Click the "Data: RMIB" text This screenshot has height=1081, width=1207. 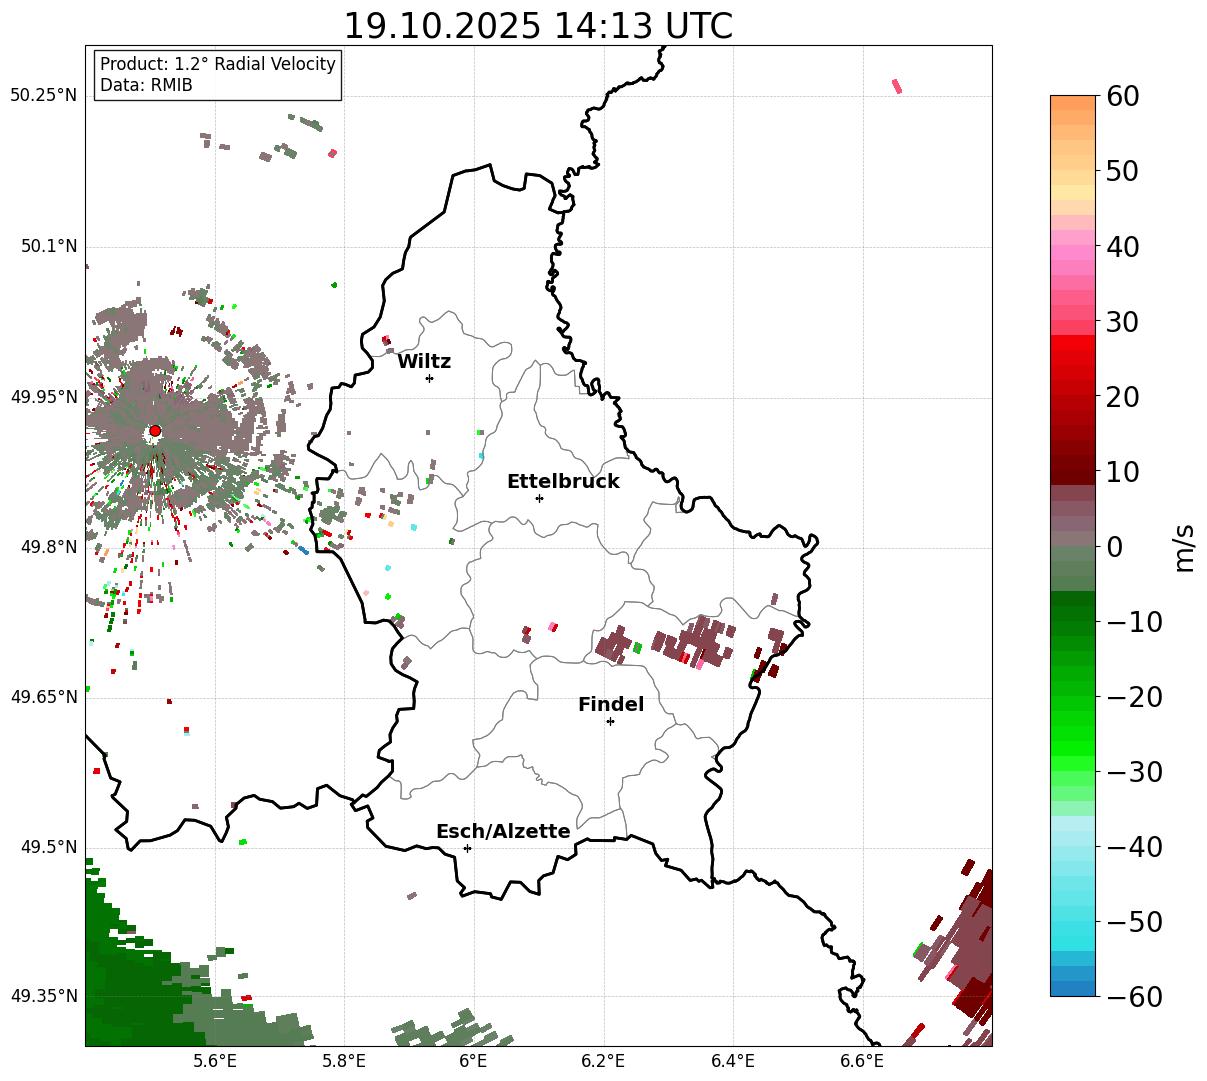click(x=146, y=86)
